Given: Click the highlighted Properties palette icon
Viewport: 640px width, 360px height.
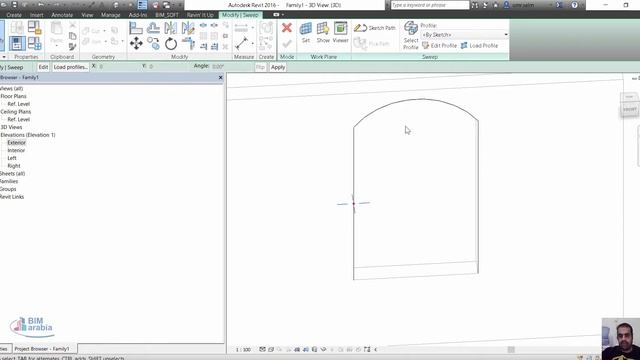Looking at the screenshot, I should click(17, 43).
